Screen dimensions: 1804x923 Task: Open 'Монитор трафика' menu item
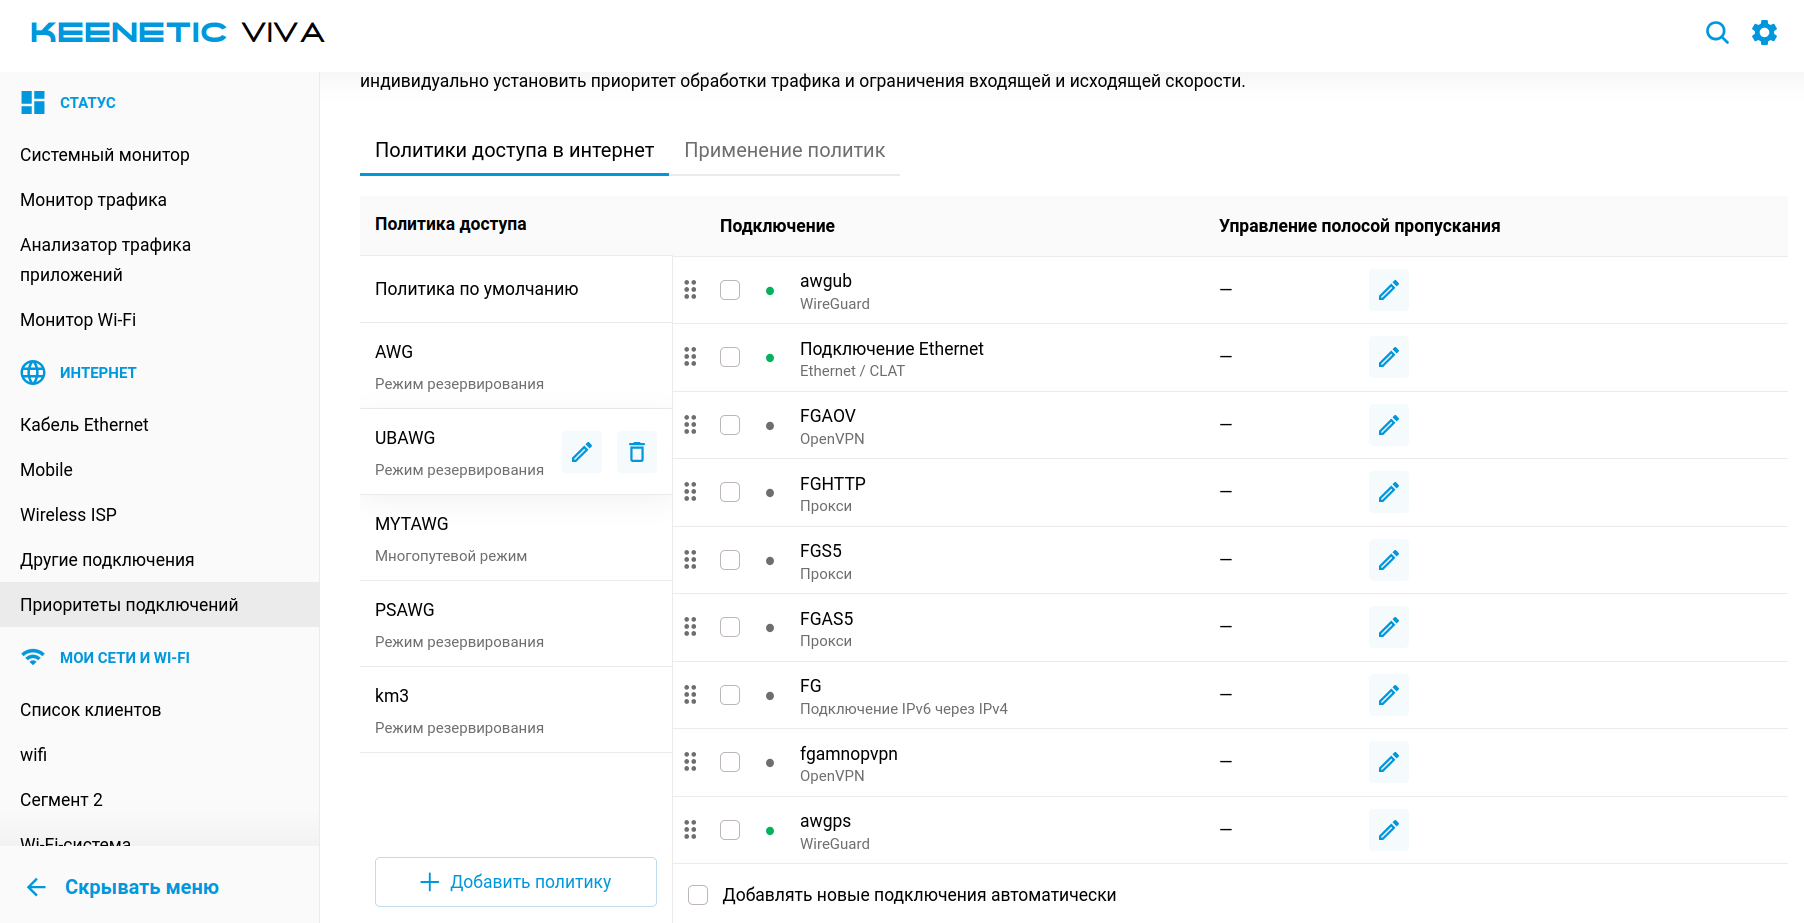pos(93,200)
